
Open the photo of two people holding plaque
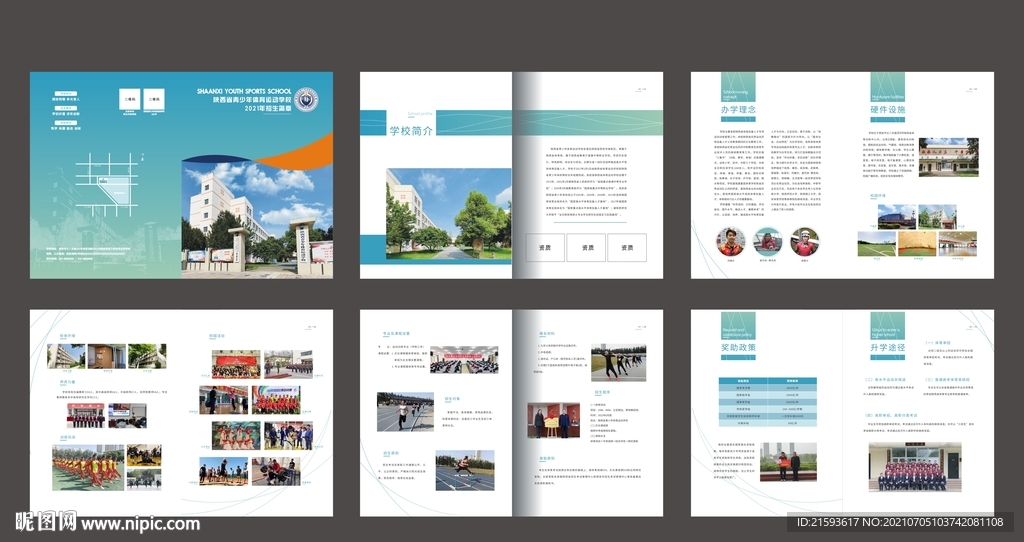[553, 420]
